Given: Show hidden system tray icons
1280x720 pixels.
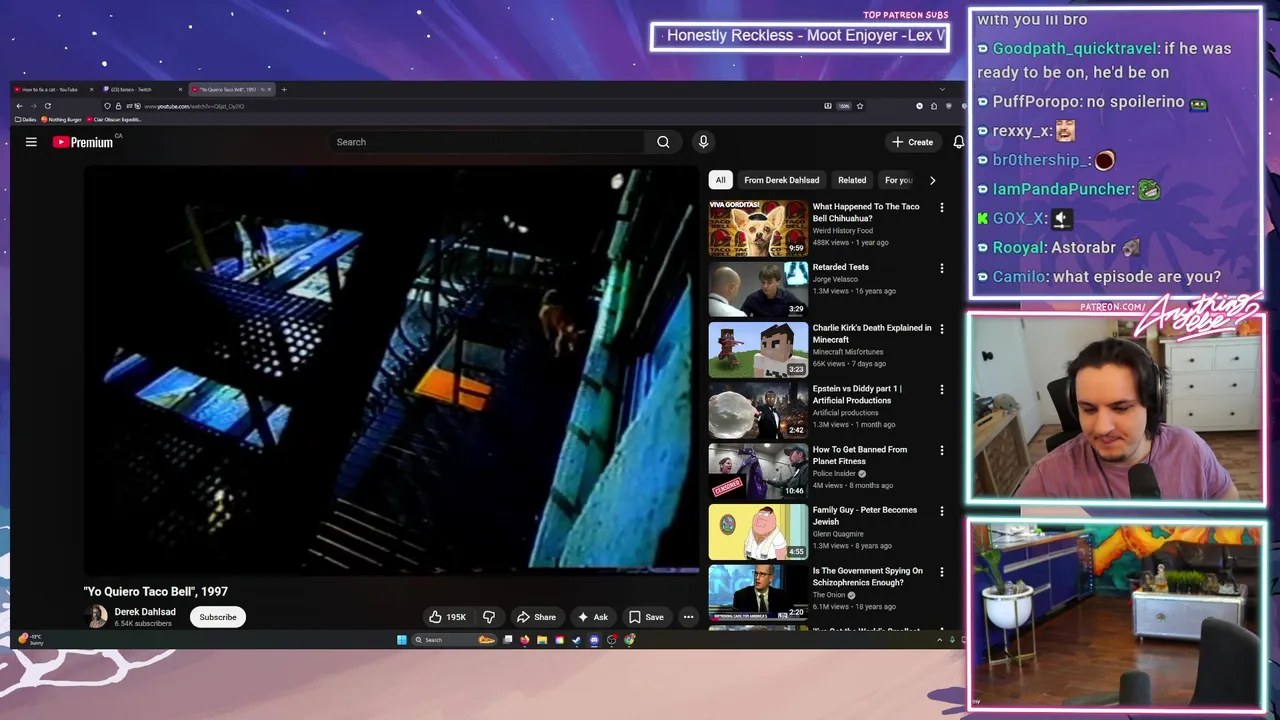Looking at the screenshot, I should pos(939,640).
